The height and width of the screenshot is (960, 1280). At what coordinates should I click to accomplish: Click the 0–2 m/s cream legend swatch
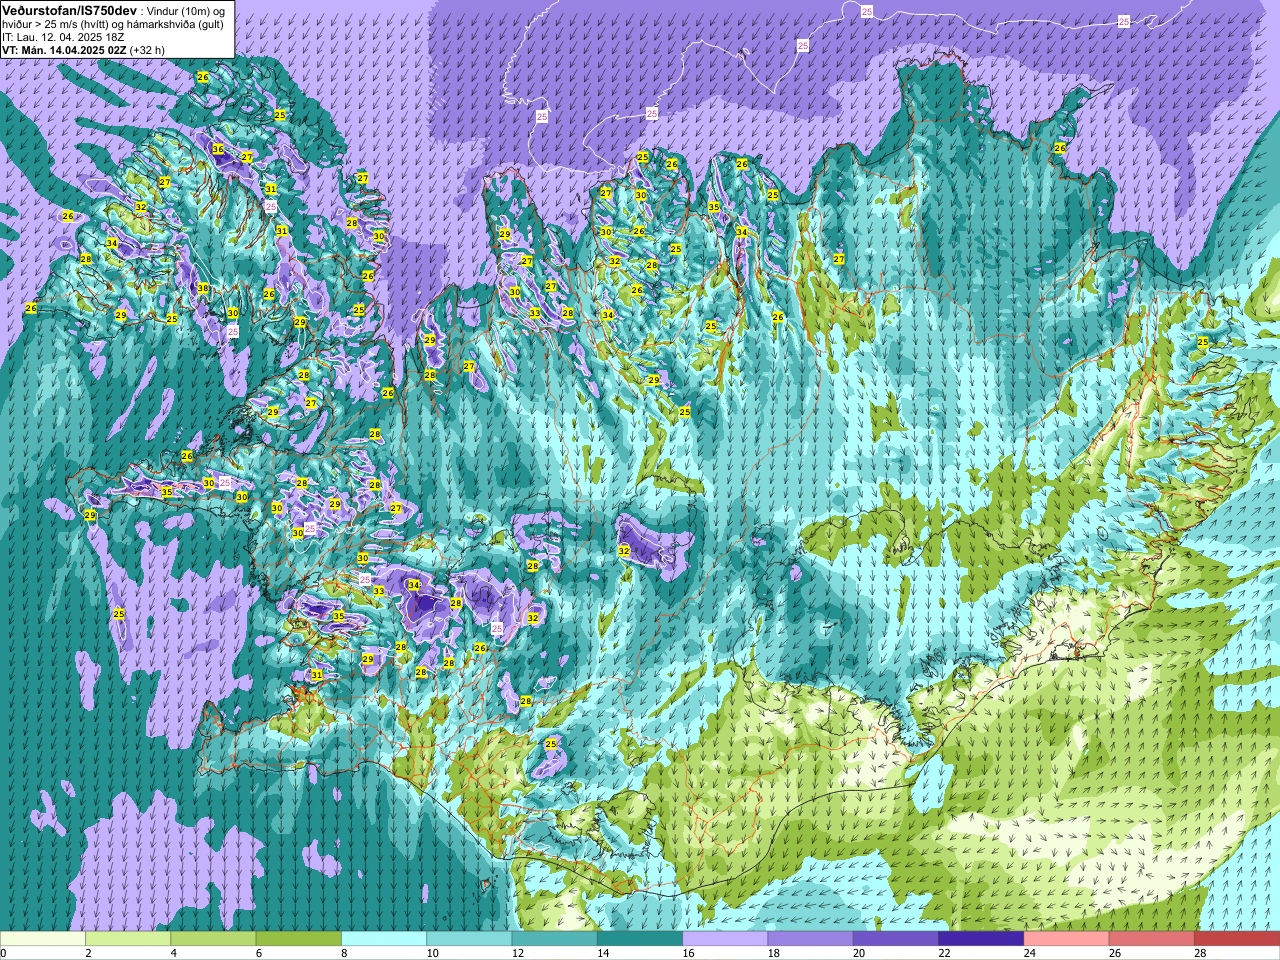(x=43, y=939)
